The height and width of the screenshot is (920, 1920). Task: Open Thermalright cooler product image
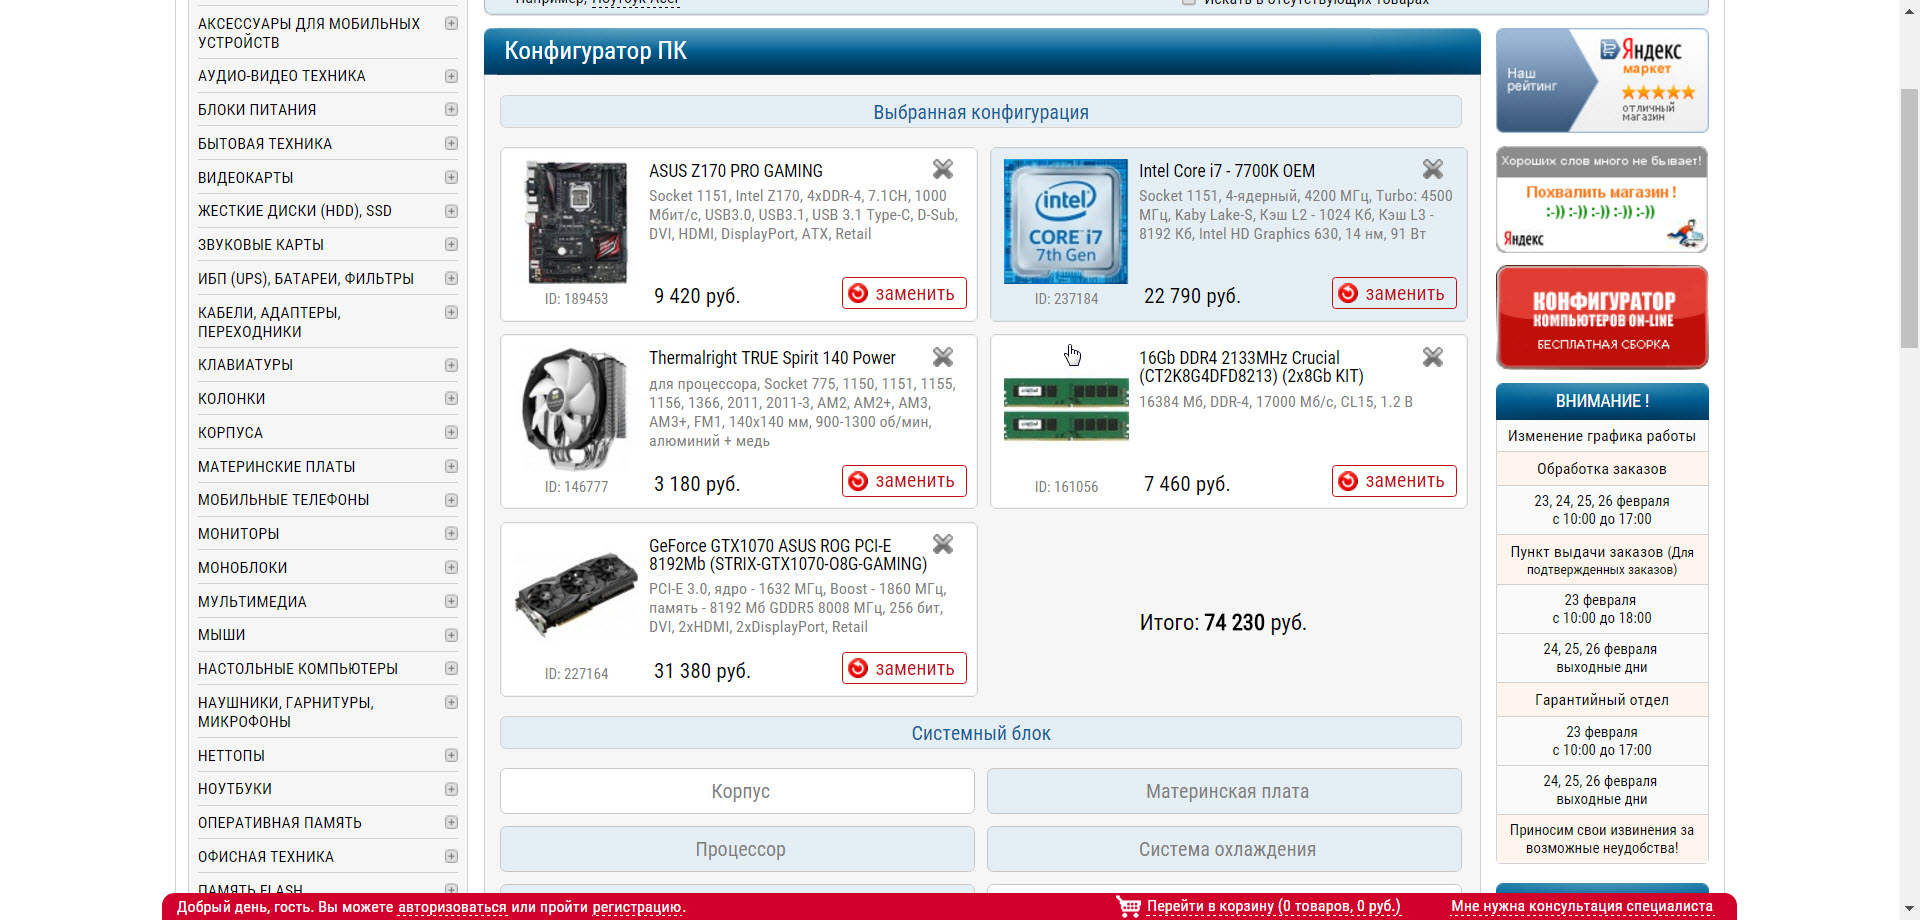point(575,409)
